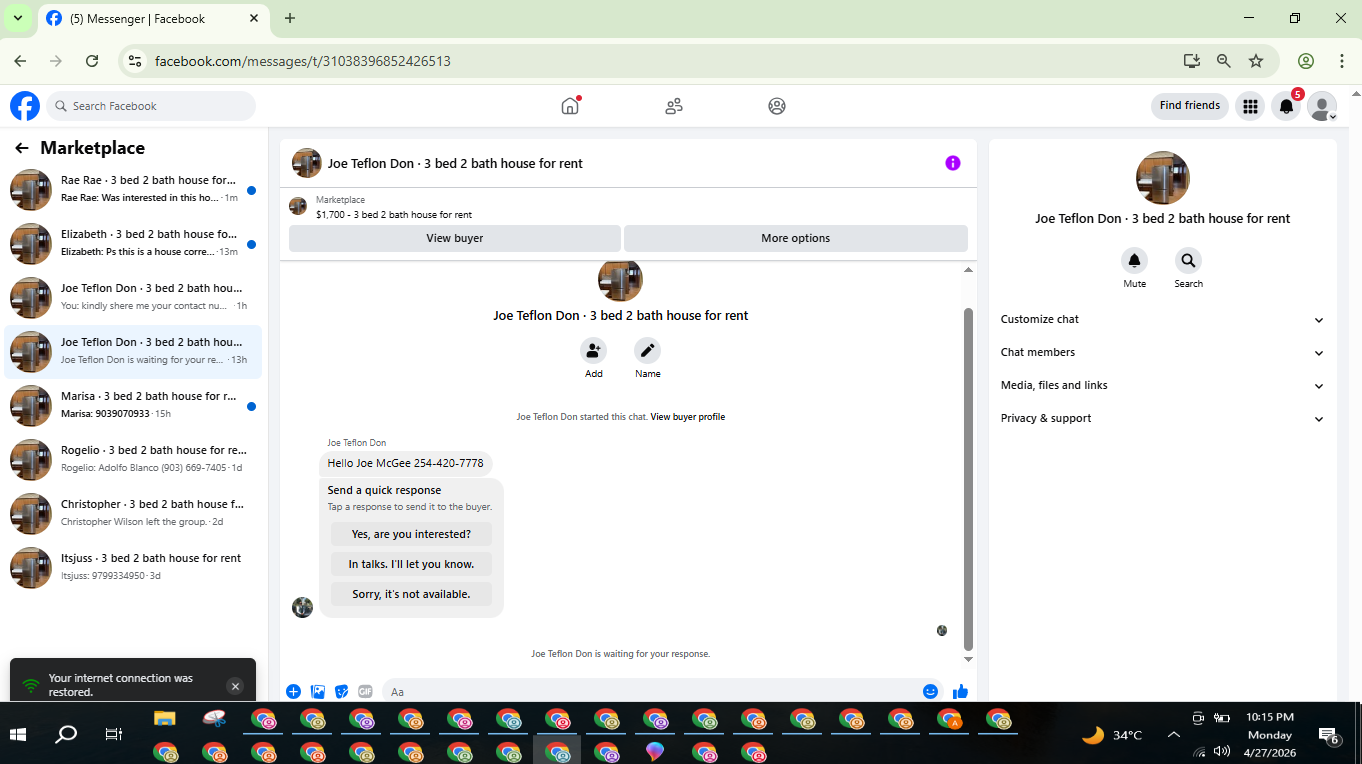The width and height of the screenshot is (1362, 764).
Task: Attach a photo using the image icon
Action: click(318, 691)
